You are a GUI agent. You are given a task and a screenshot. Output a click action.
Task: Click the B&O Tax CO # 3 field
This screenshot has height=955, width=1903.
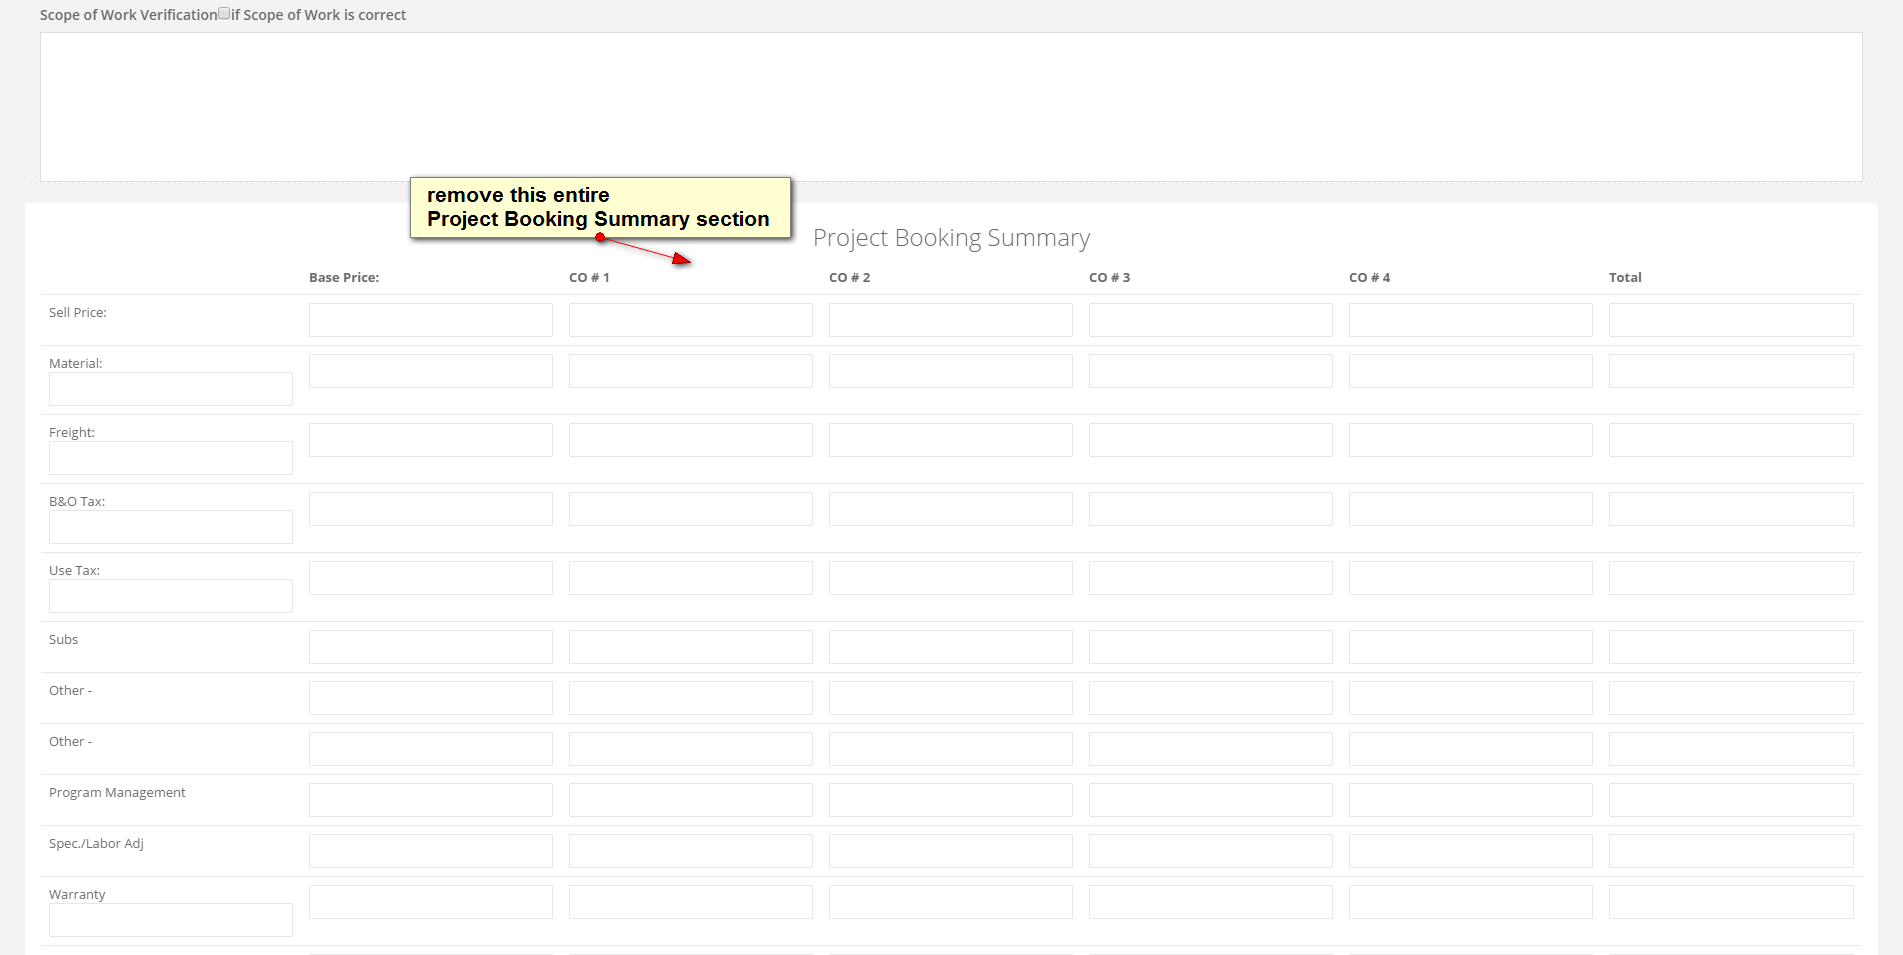pos(1211,509)
